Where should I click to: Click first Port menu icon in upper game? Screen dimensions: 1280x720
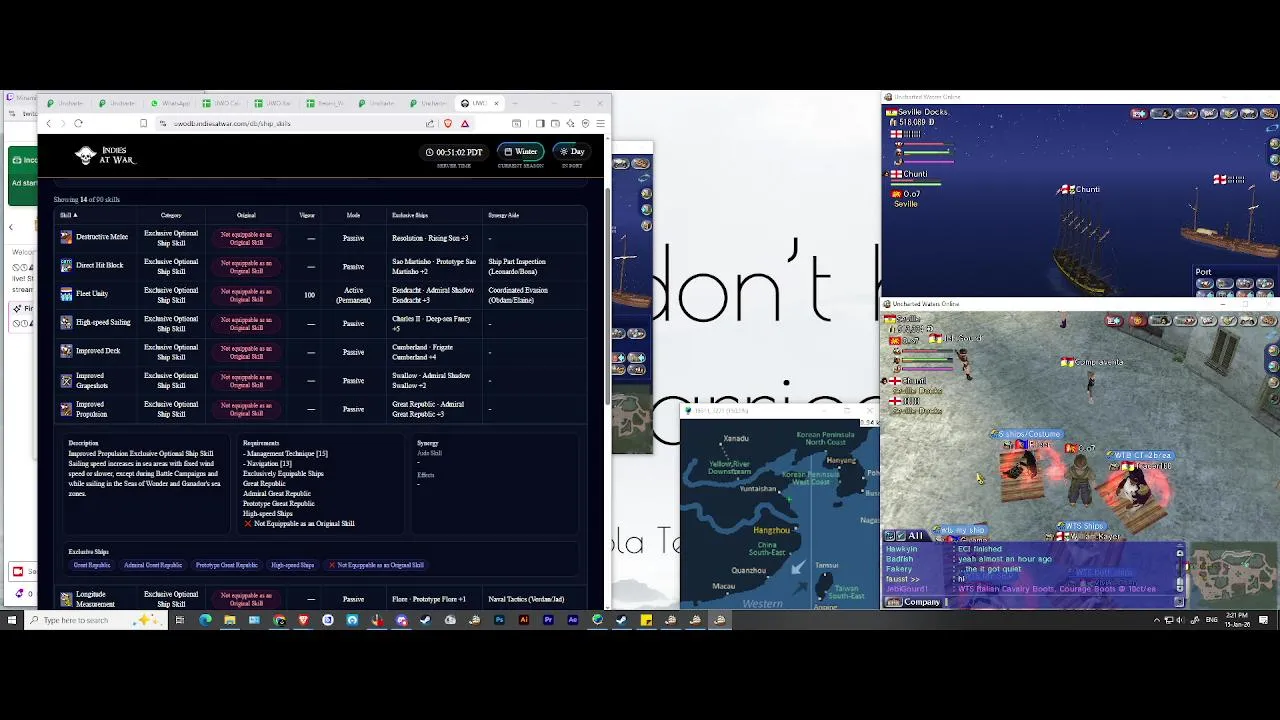tap(1205, 284)
